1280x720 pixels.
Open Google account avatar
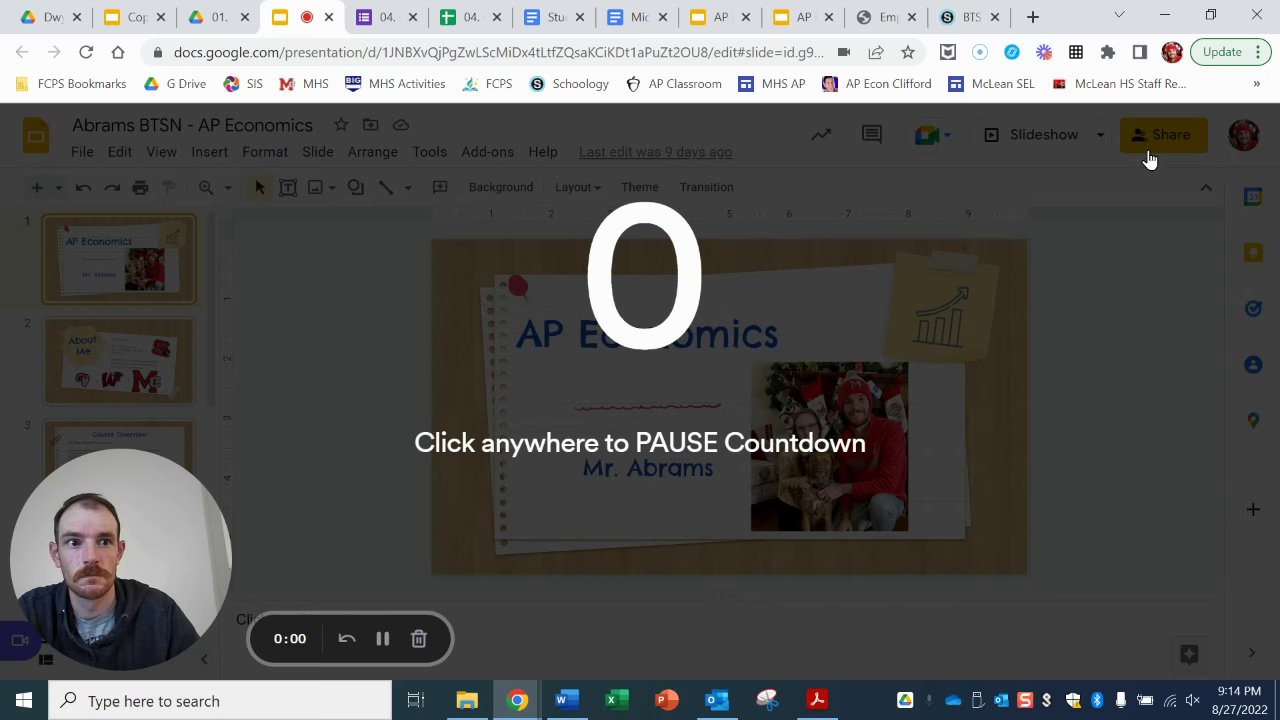(x=1243, y=135)
